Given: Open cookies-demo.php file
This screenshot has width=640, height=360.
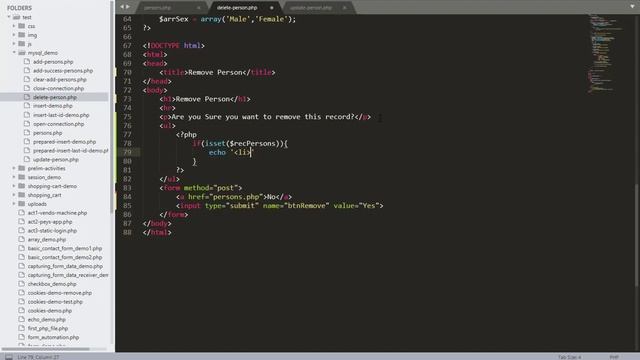Looking at the screenshot, I should [50, 311].
